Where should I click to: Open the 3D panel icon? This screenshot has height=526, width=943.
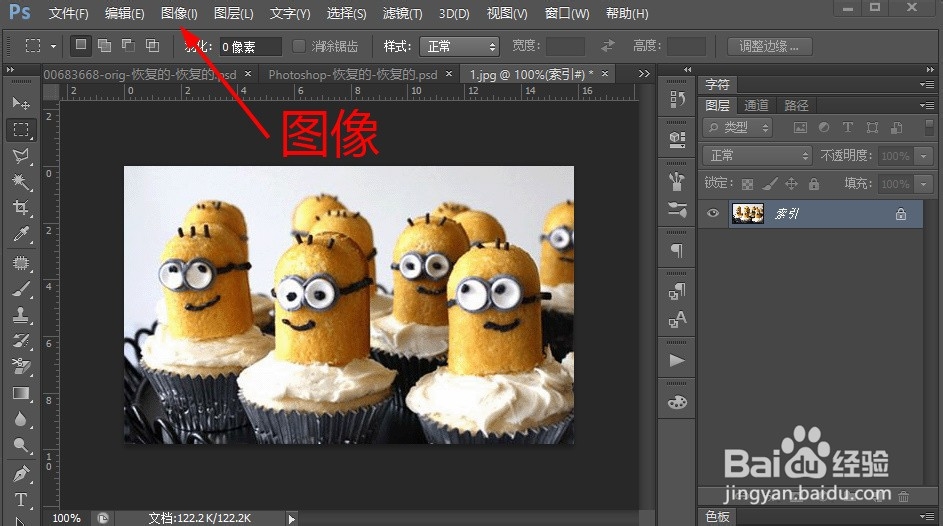click(x=677, y=139)
